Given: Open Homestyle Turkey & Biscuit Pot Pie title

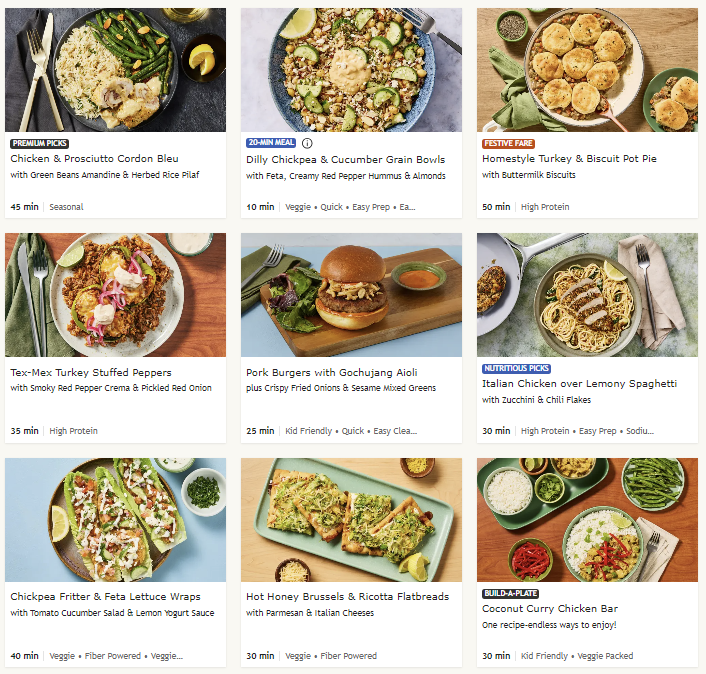Looking at the screenshot, I should coord(569,158).
